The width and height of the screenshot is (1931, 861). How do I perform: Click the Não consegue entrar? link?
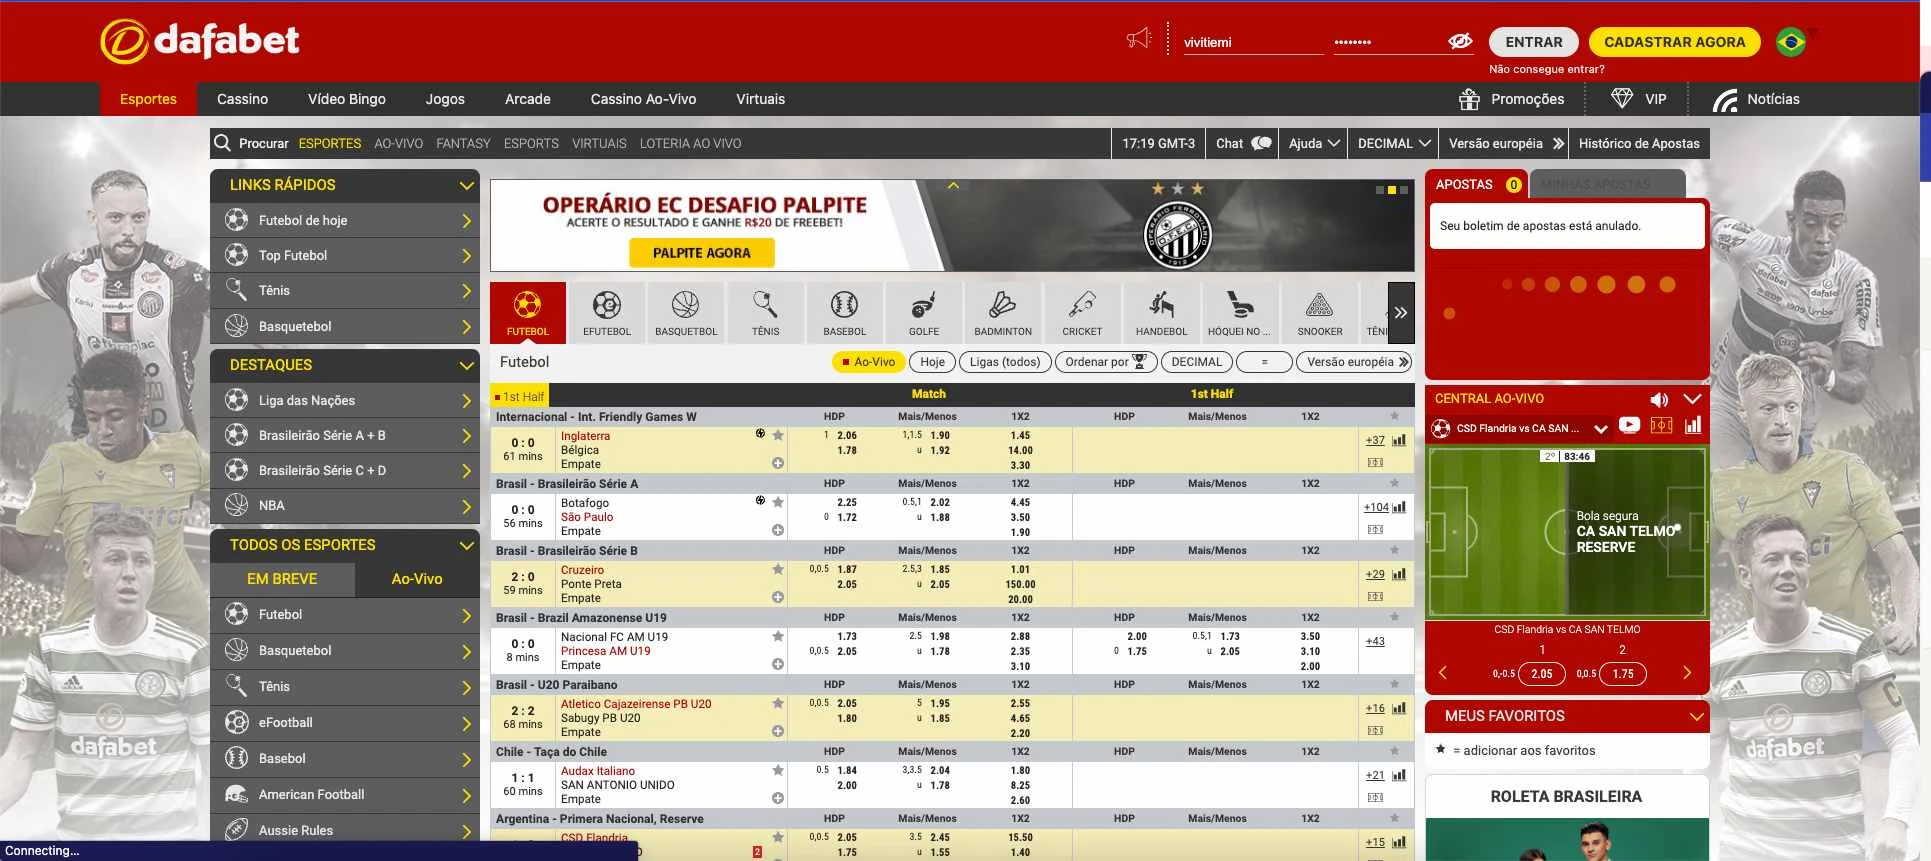click(x=1546, y=69)
